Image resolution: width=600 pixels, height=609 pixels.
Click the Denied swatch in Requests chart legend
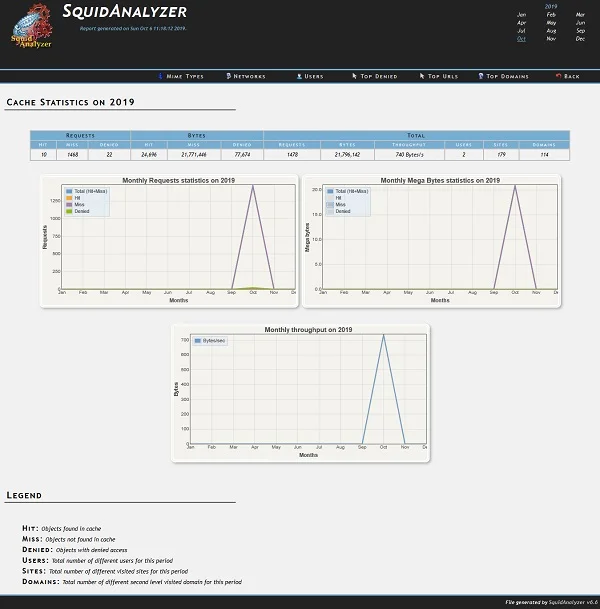point(69,211)
